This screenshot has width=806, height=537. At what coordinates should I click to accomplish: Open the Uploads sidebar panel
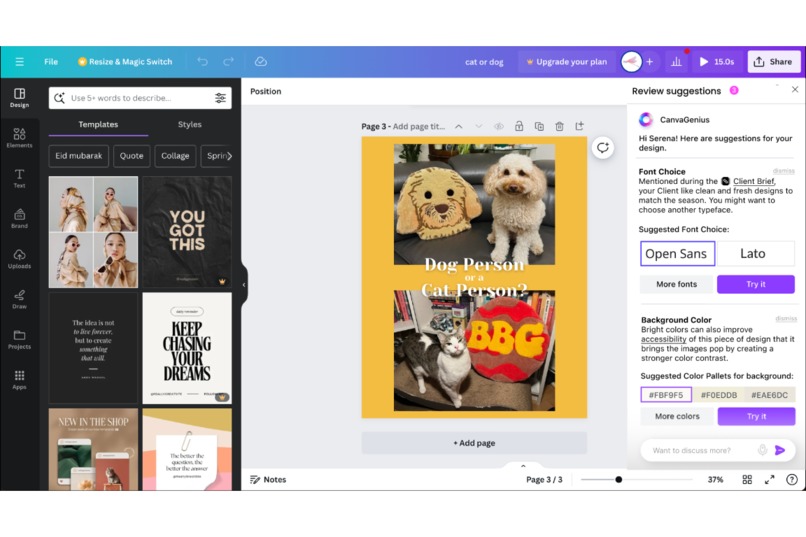20,259
